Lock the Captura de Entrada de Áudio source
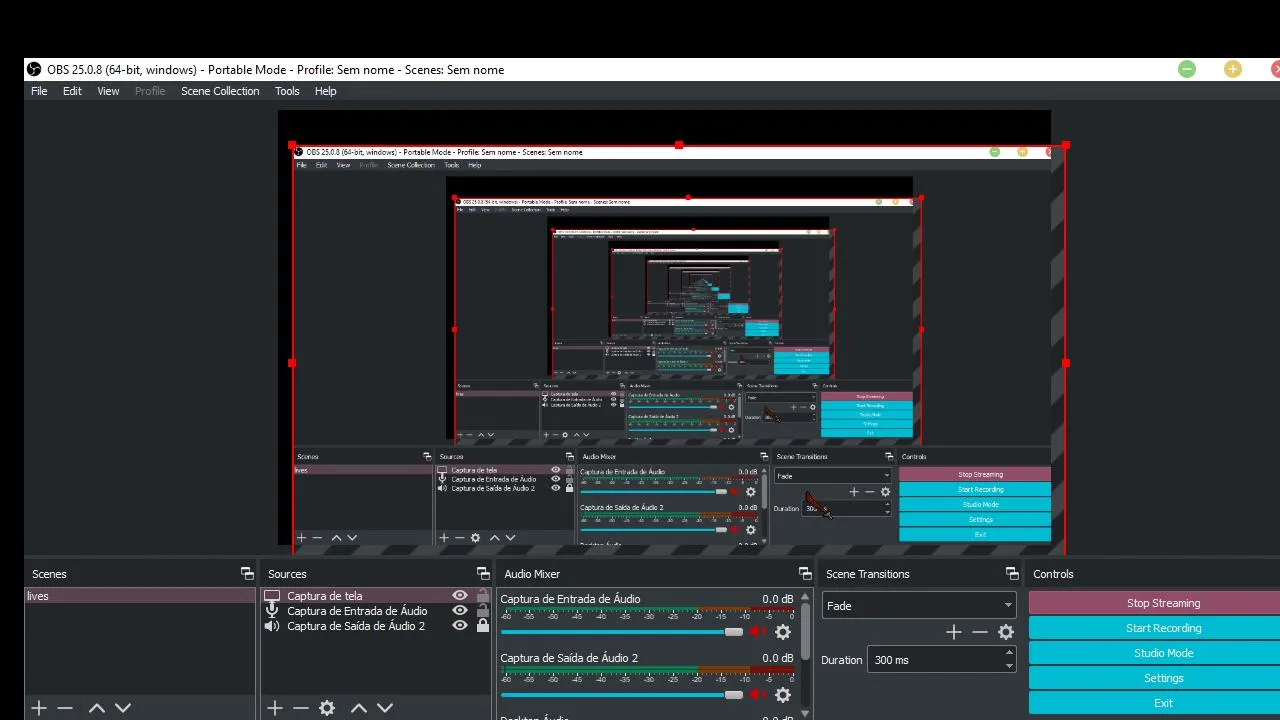Viewport: 1280px width, 720px height. click(x=483, y=611)
